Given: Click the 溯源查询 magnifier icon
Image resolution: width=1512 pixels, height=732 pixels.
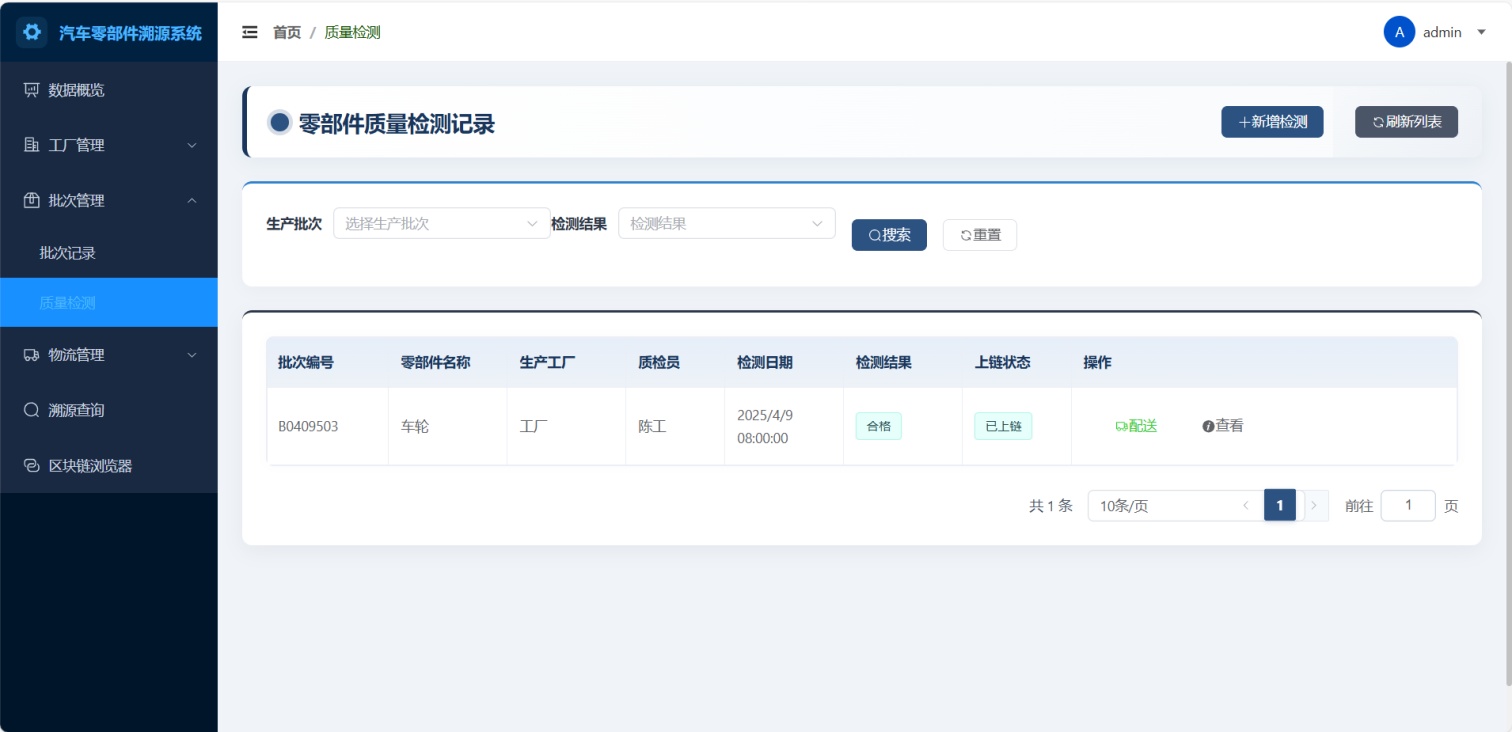Looking at the screenshot, I should 31,410.
